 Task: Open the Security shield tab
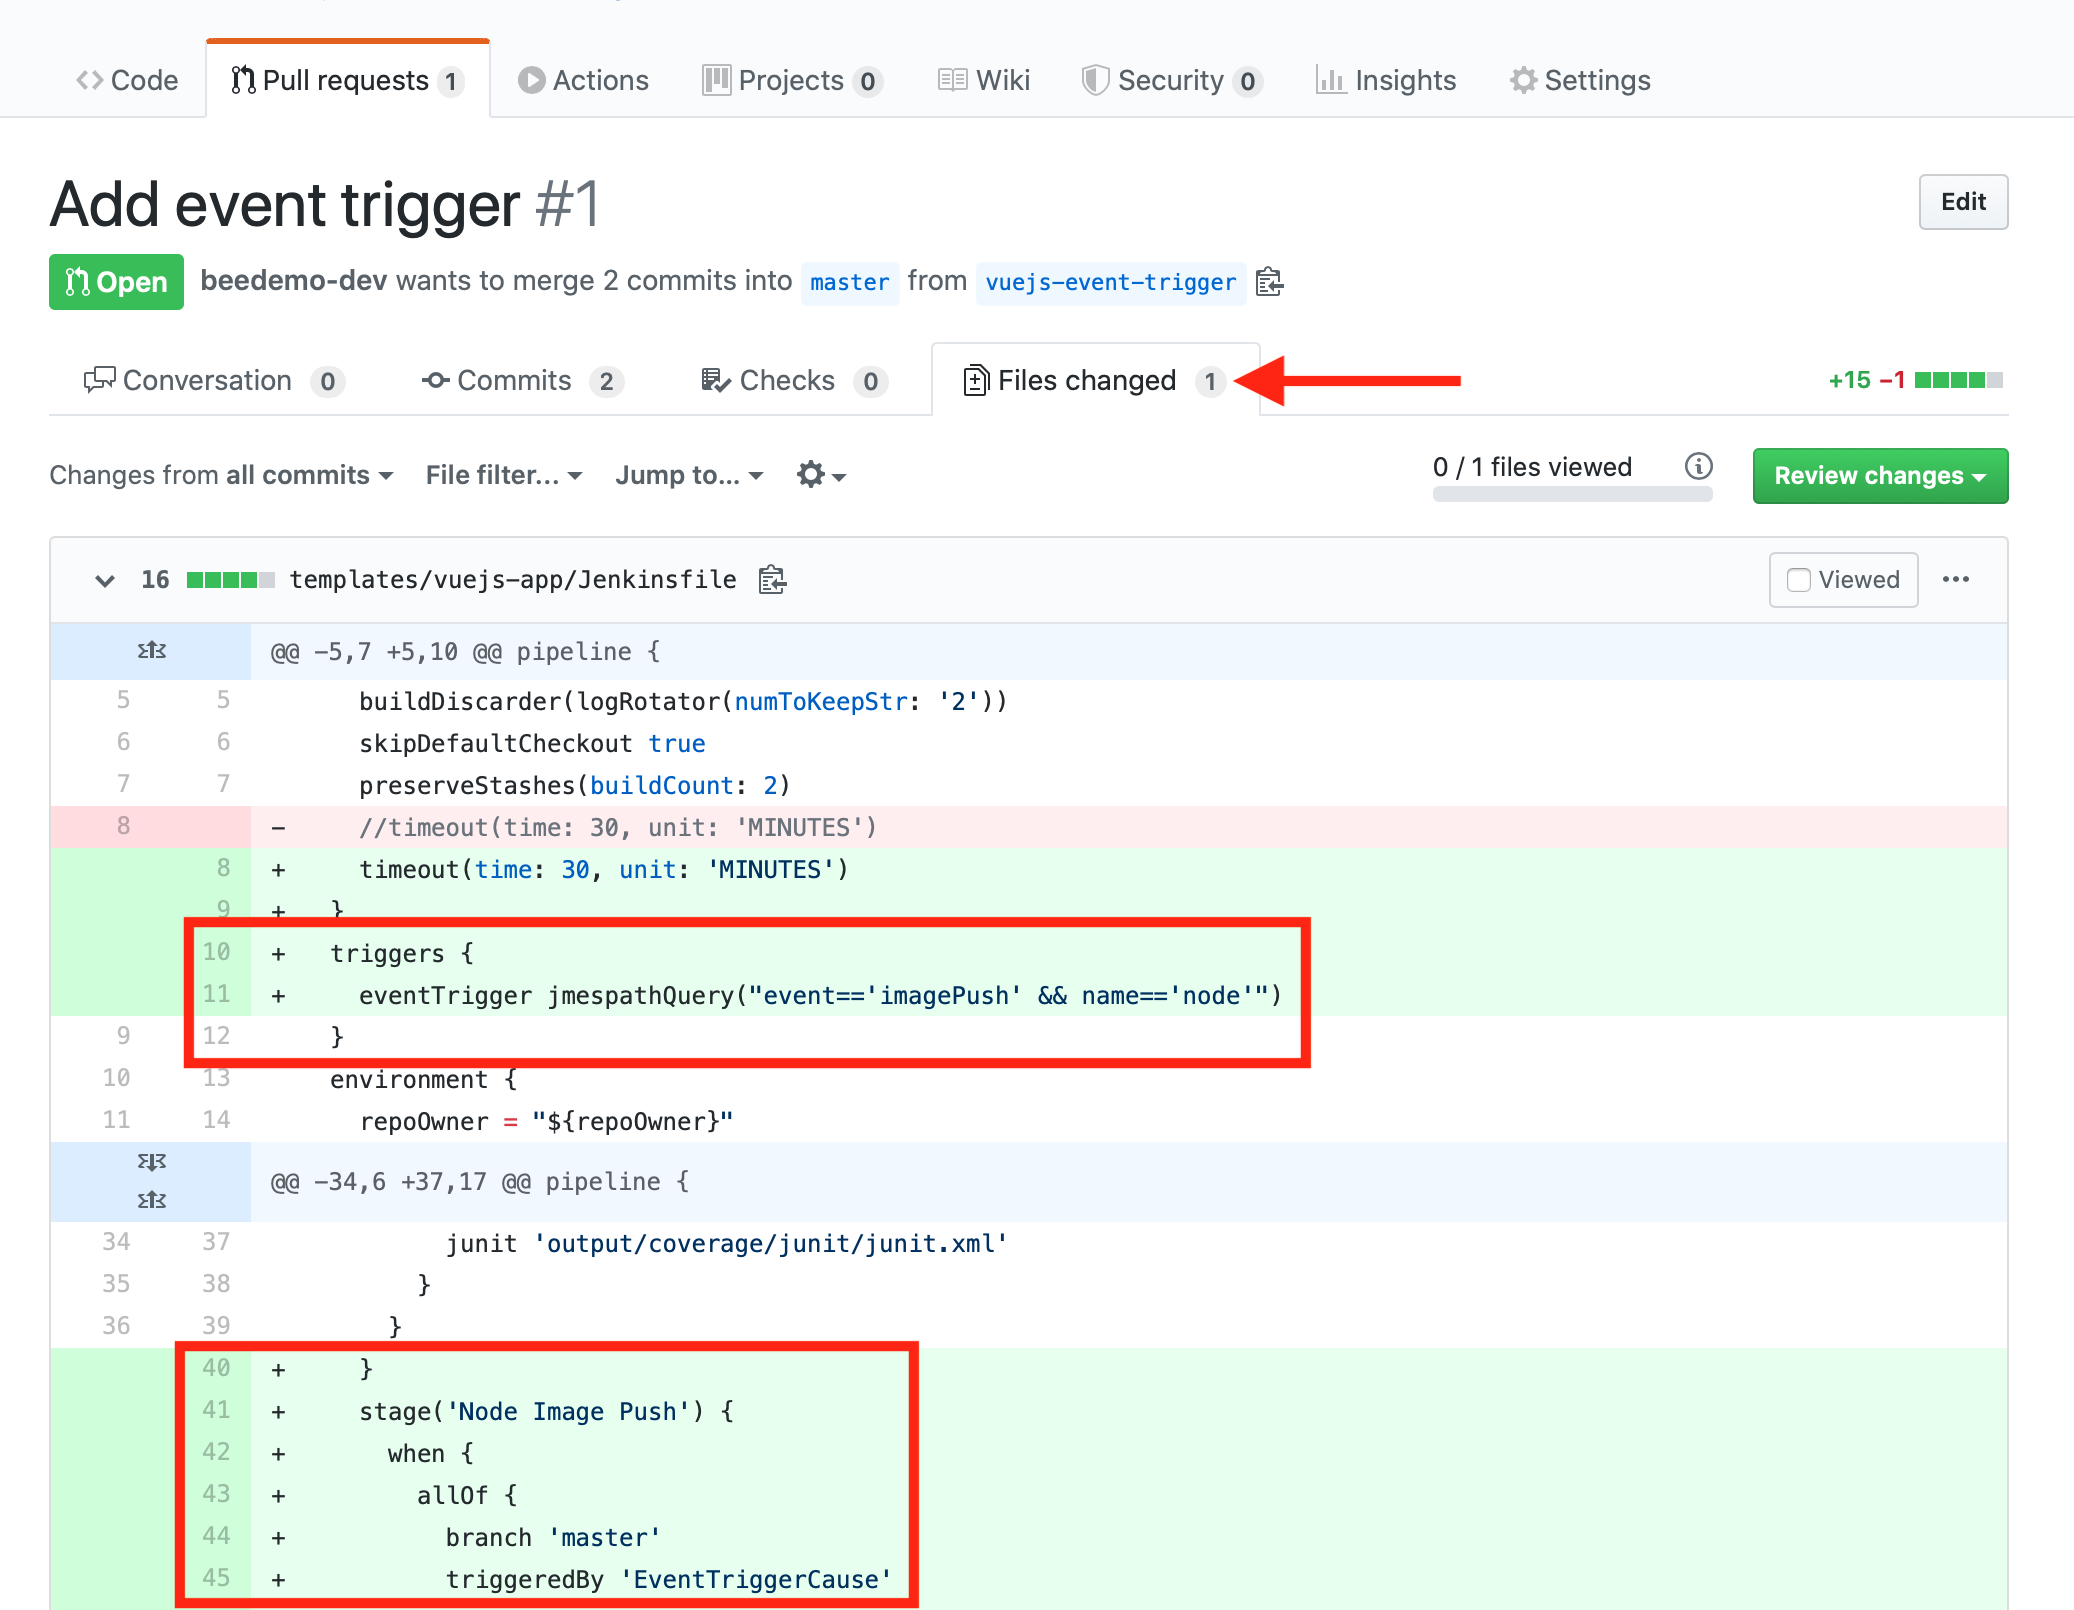(1172, 80)
